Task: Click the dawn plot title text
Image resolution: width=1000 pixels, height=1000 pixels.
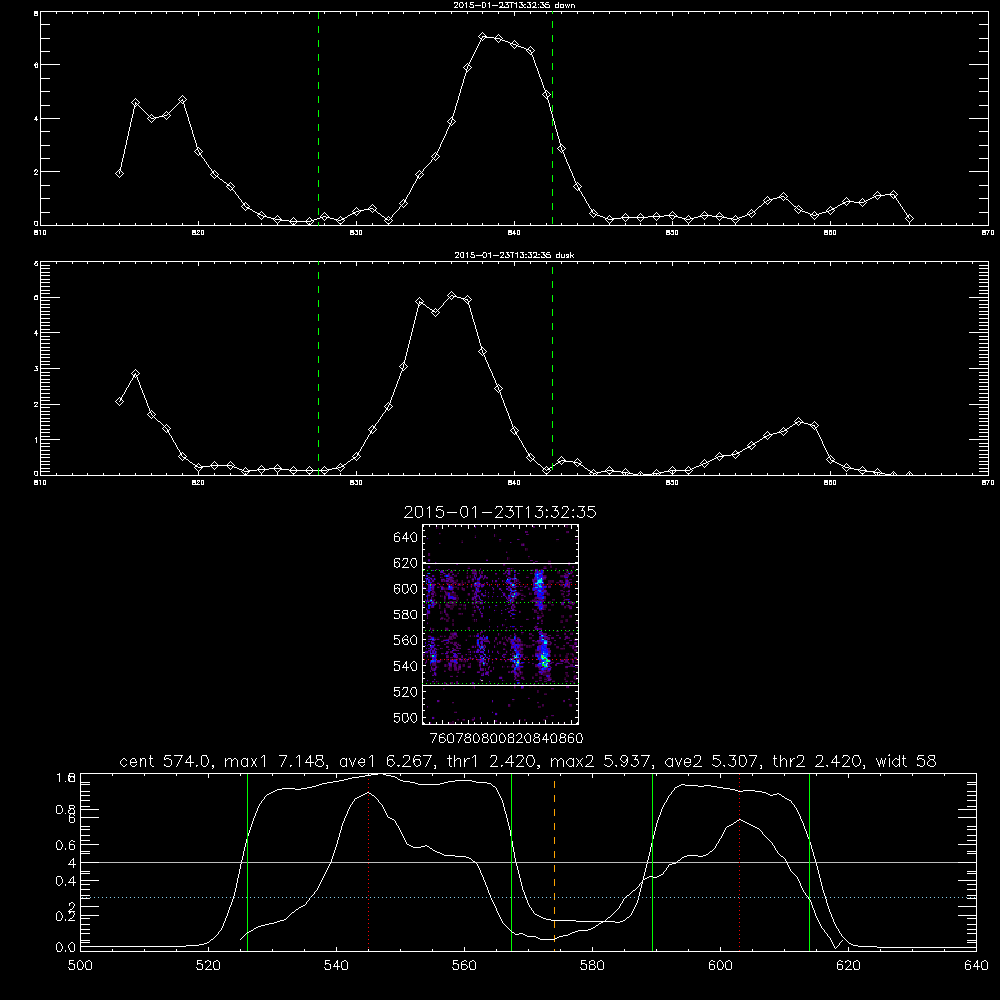Action: (514, 5)
